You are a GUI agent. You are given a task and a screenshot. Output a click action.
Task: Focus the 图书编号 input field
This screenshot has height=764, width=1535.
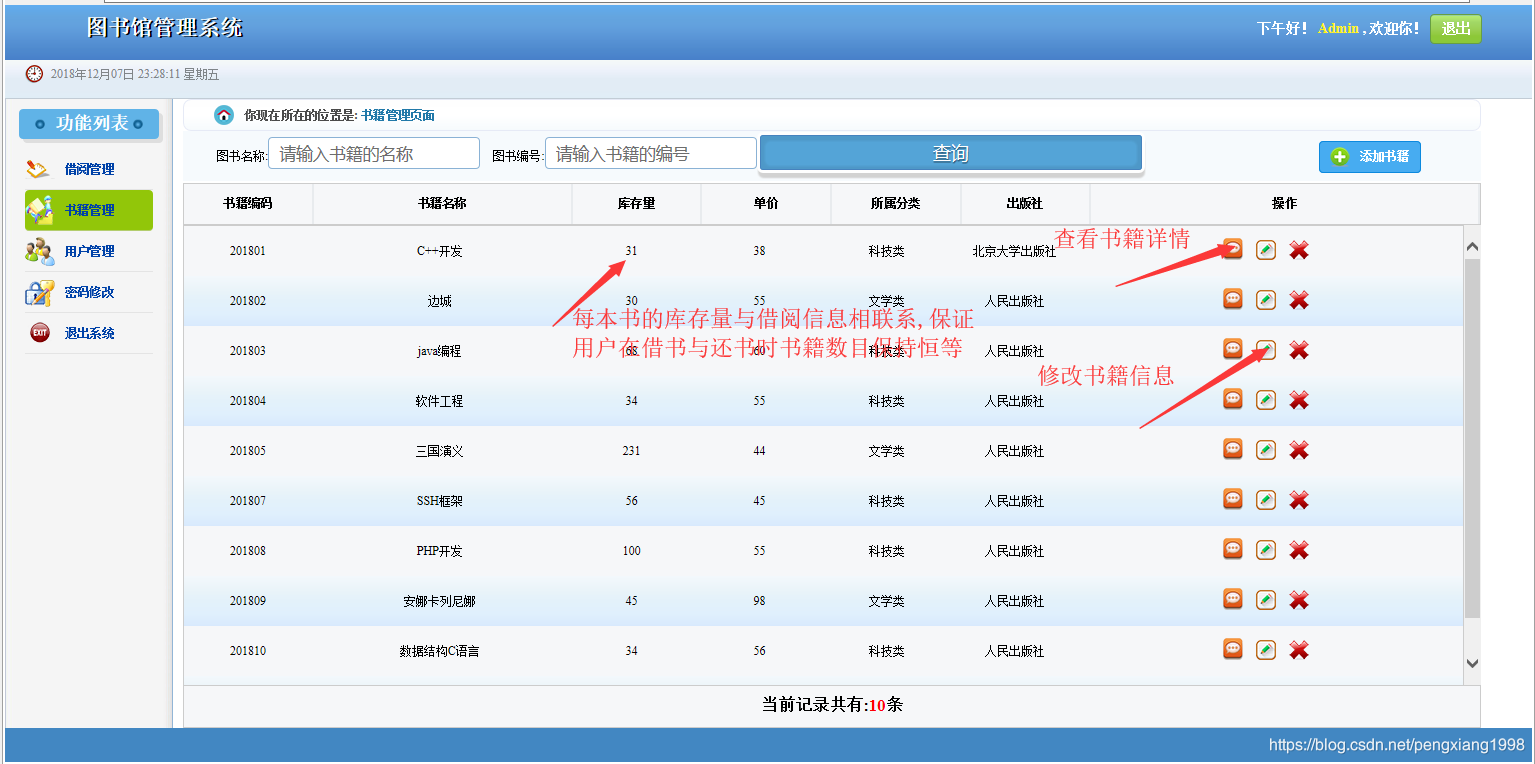pyautogui.click(x=651, y=154)
